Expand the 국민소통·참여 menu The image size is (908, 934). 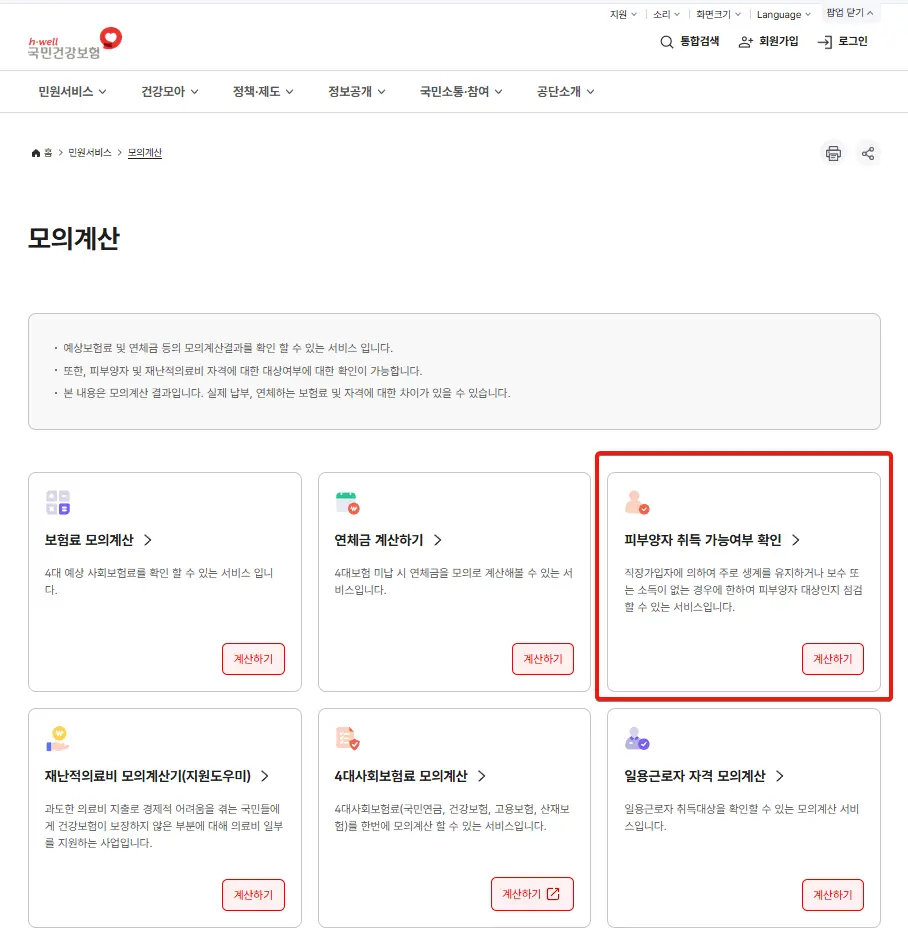(460, 91)
